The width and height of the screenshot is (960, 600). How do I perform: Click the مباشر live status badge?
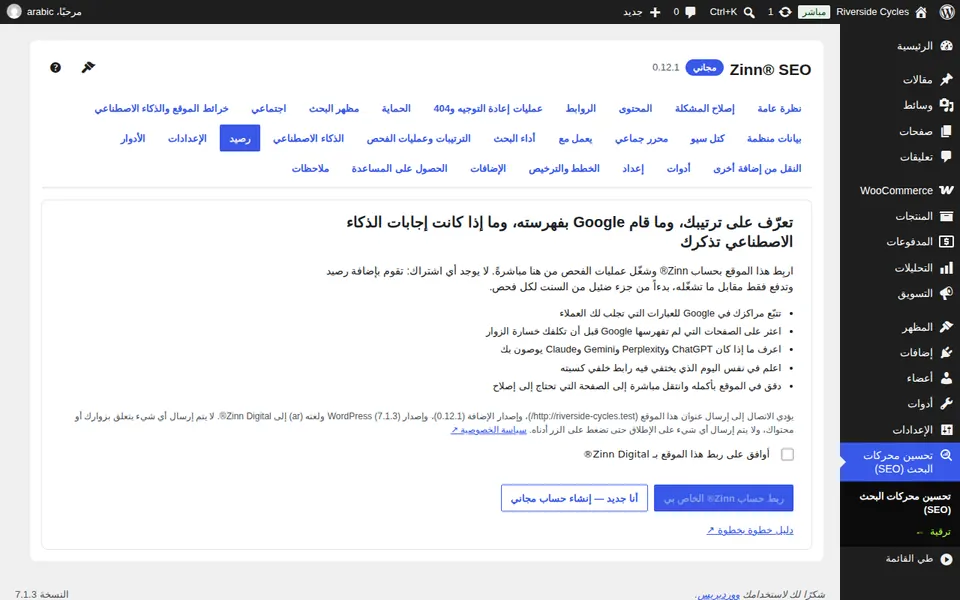[x=814, y=12]
